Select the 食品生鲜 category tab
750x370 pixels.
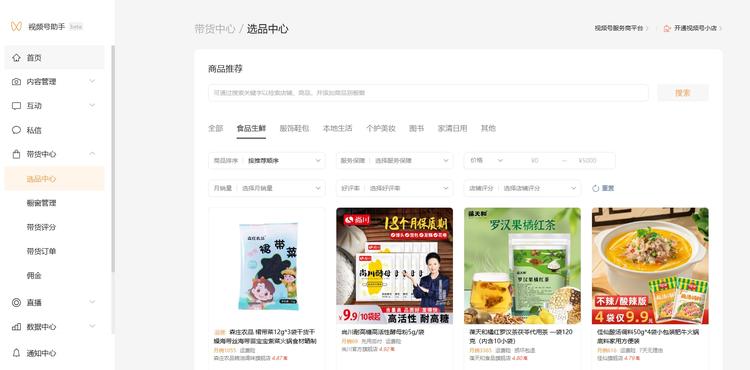(x=251, y=128)
